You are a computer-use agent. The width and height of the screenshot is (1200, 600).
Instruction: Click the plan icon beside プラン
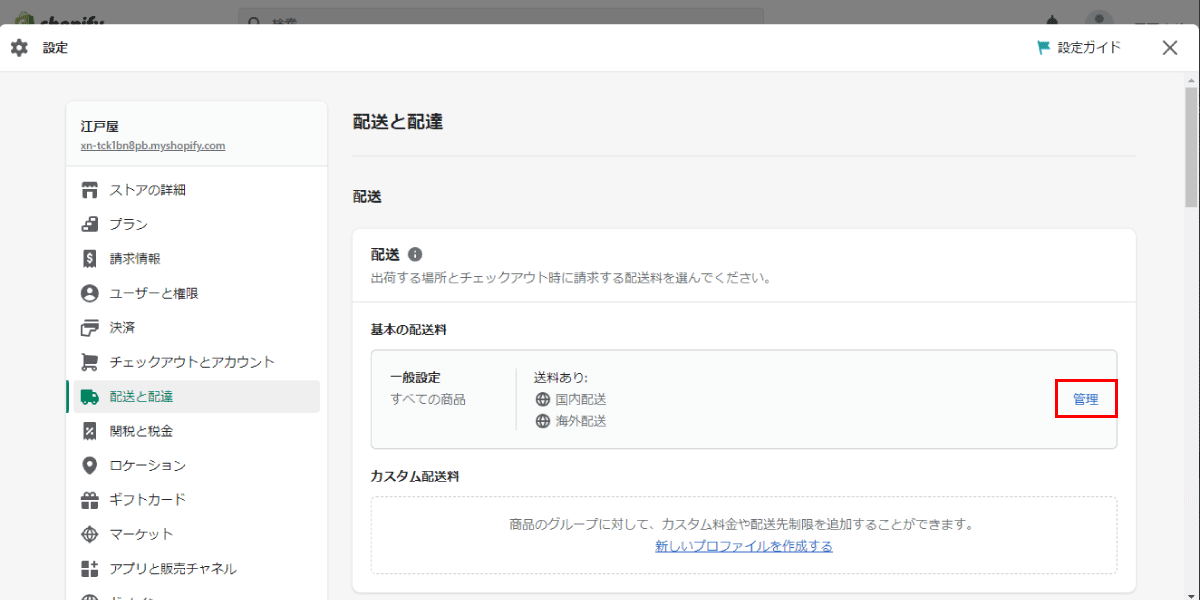(90, 224)
